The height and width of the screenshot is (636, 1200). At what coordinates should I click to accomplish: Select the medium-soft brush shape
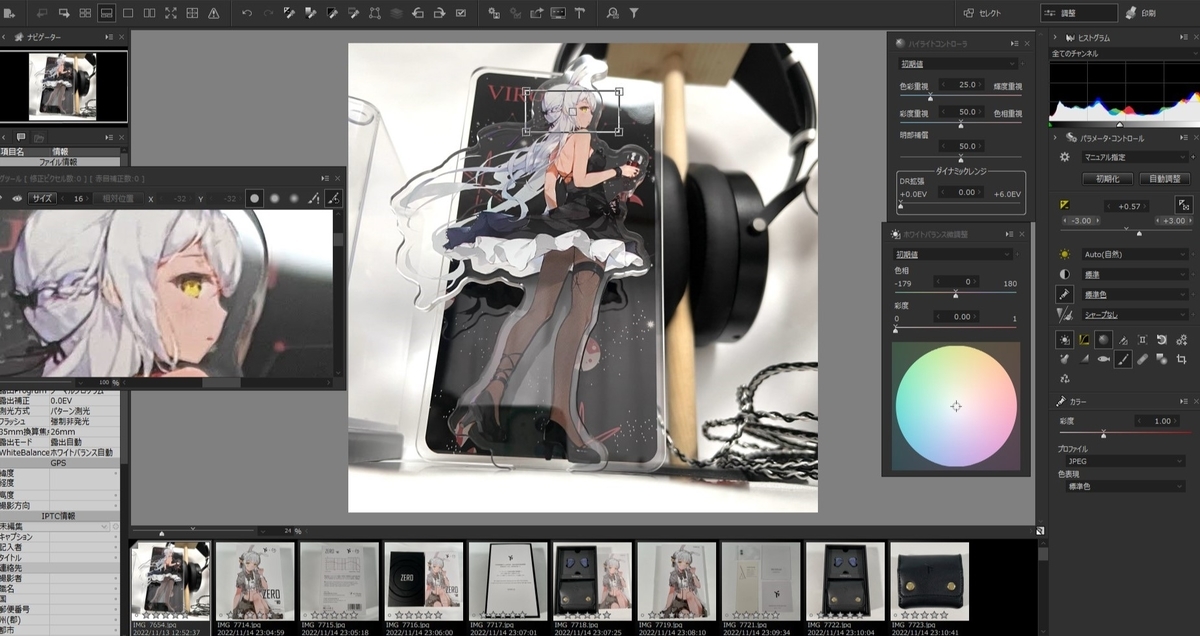click(275, 198)
